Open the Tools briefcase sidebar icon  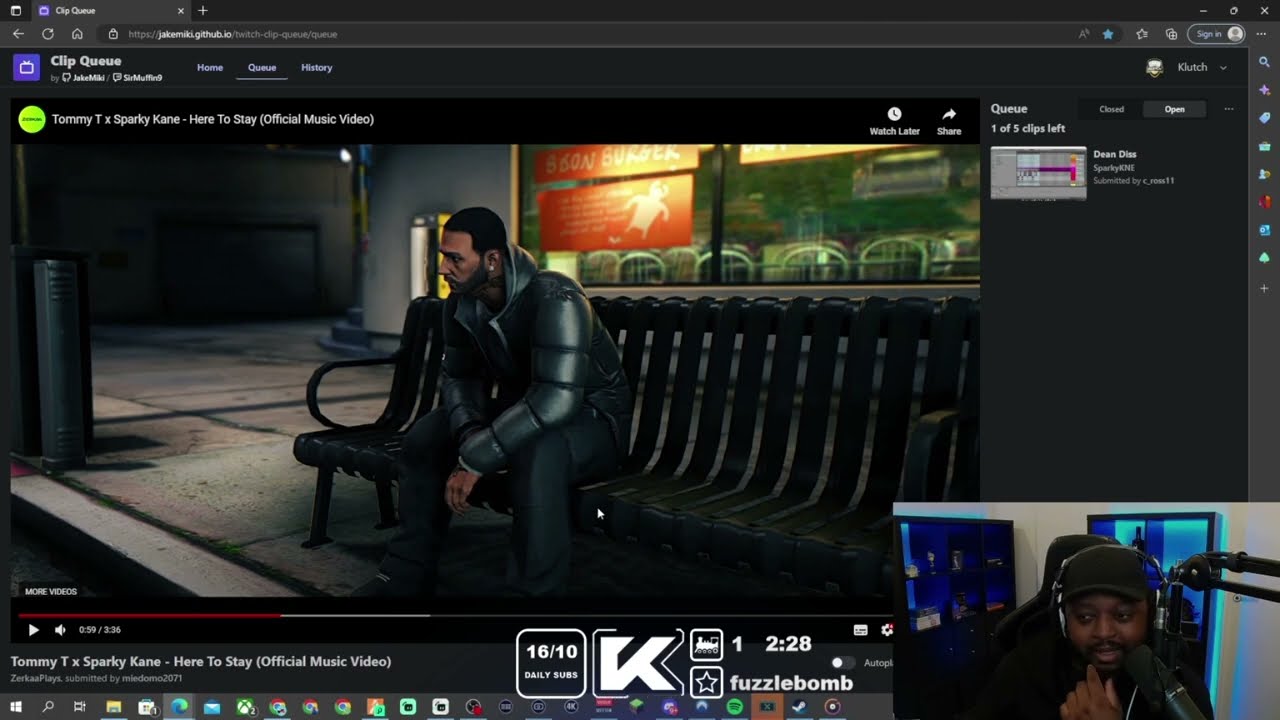click(x=1265, y=146)
